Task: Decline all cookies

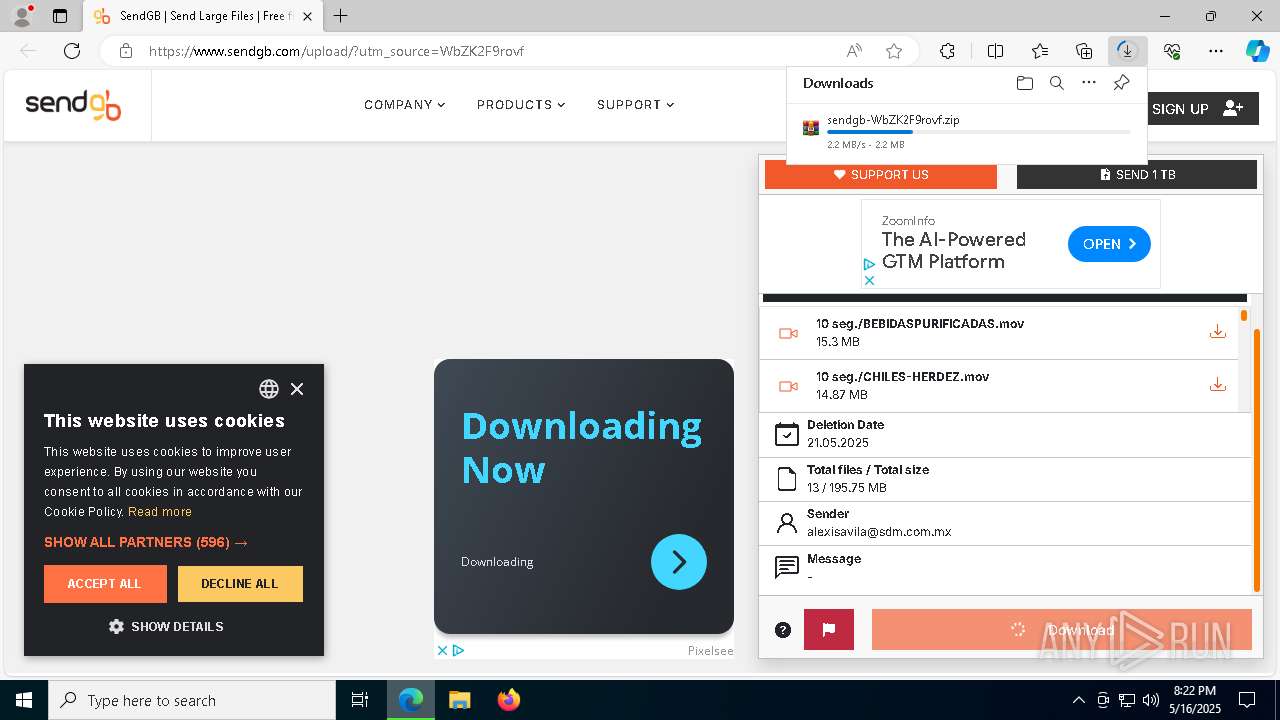Action: tap(240, 584)
